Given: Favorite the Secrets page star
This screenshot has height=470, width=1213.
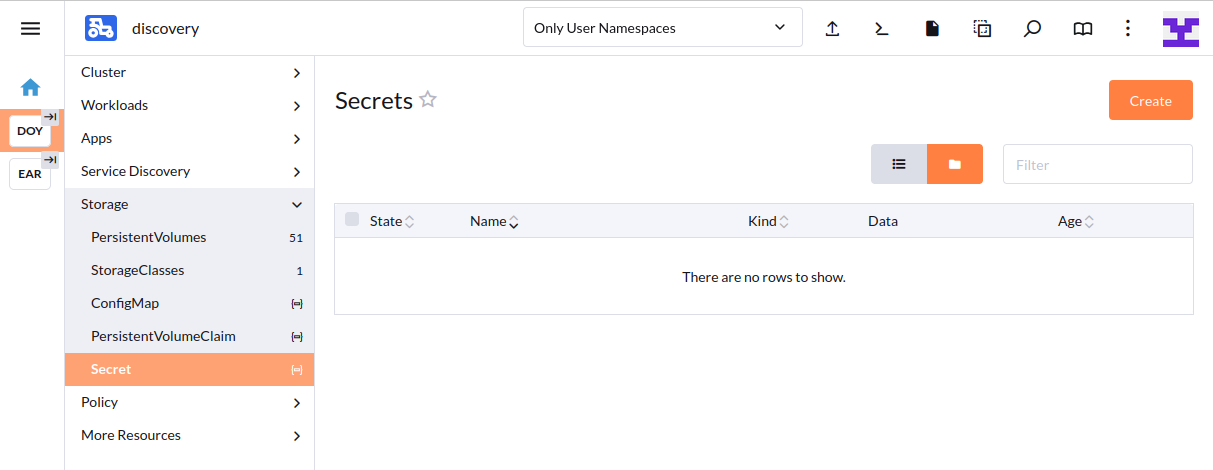Looking at the screenshot, I should [428, 100].
